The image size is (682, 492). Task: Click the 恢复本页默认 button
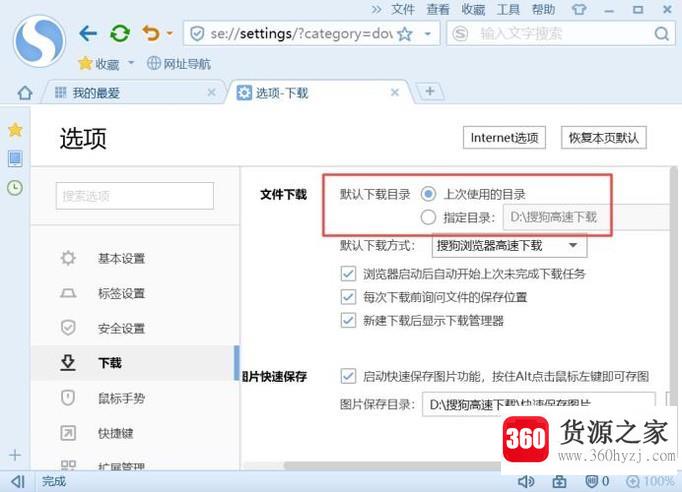tap(604, 137)
